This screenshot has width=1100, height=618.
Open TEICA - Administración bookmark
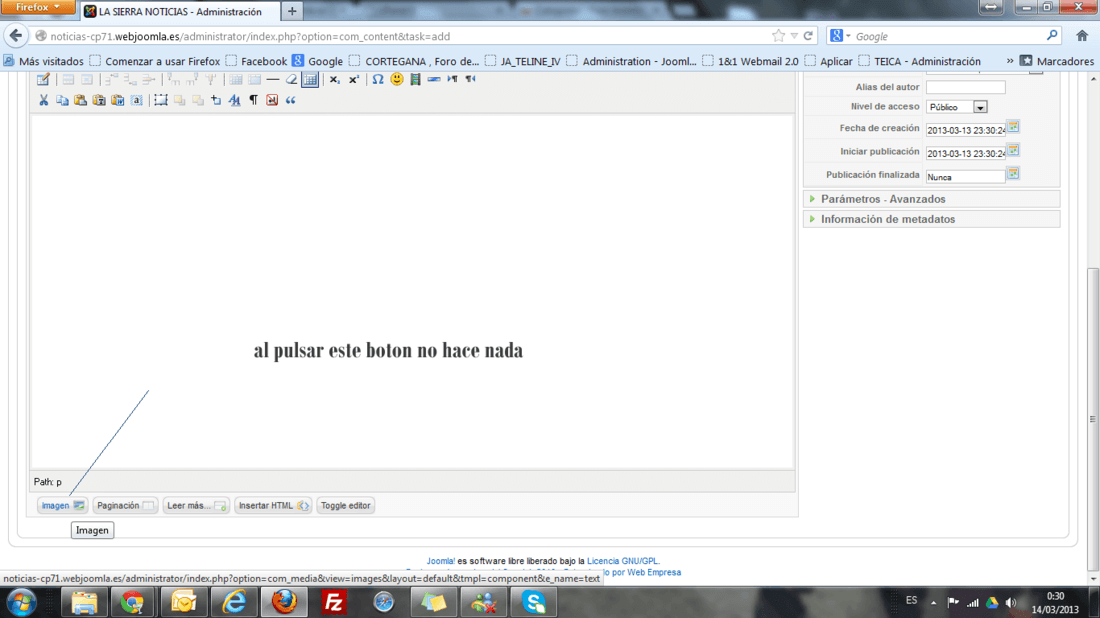(919, 61)
